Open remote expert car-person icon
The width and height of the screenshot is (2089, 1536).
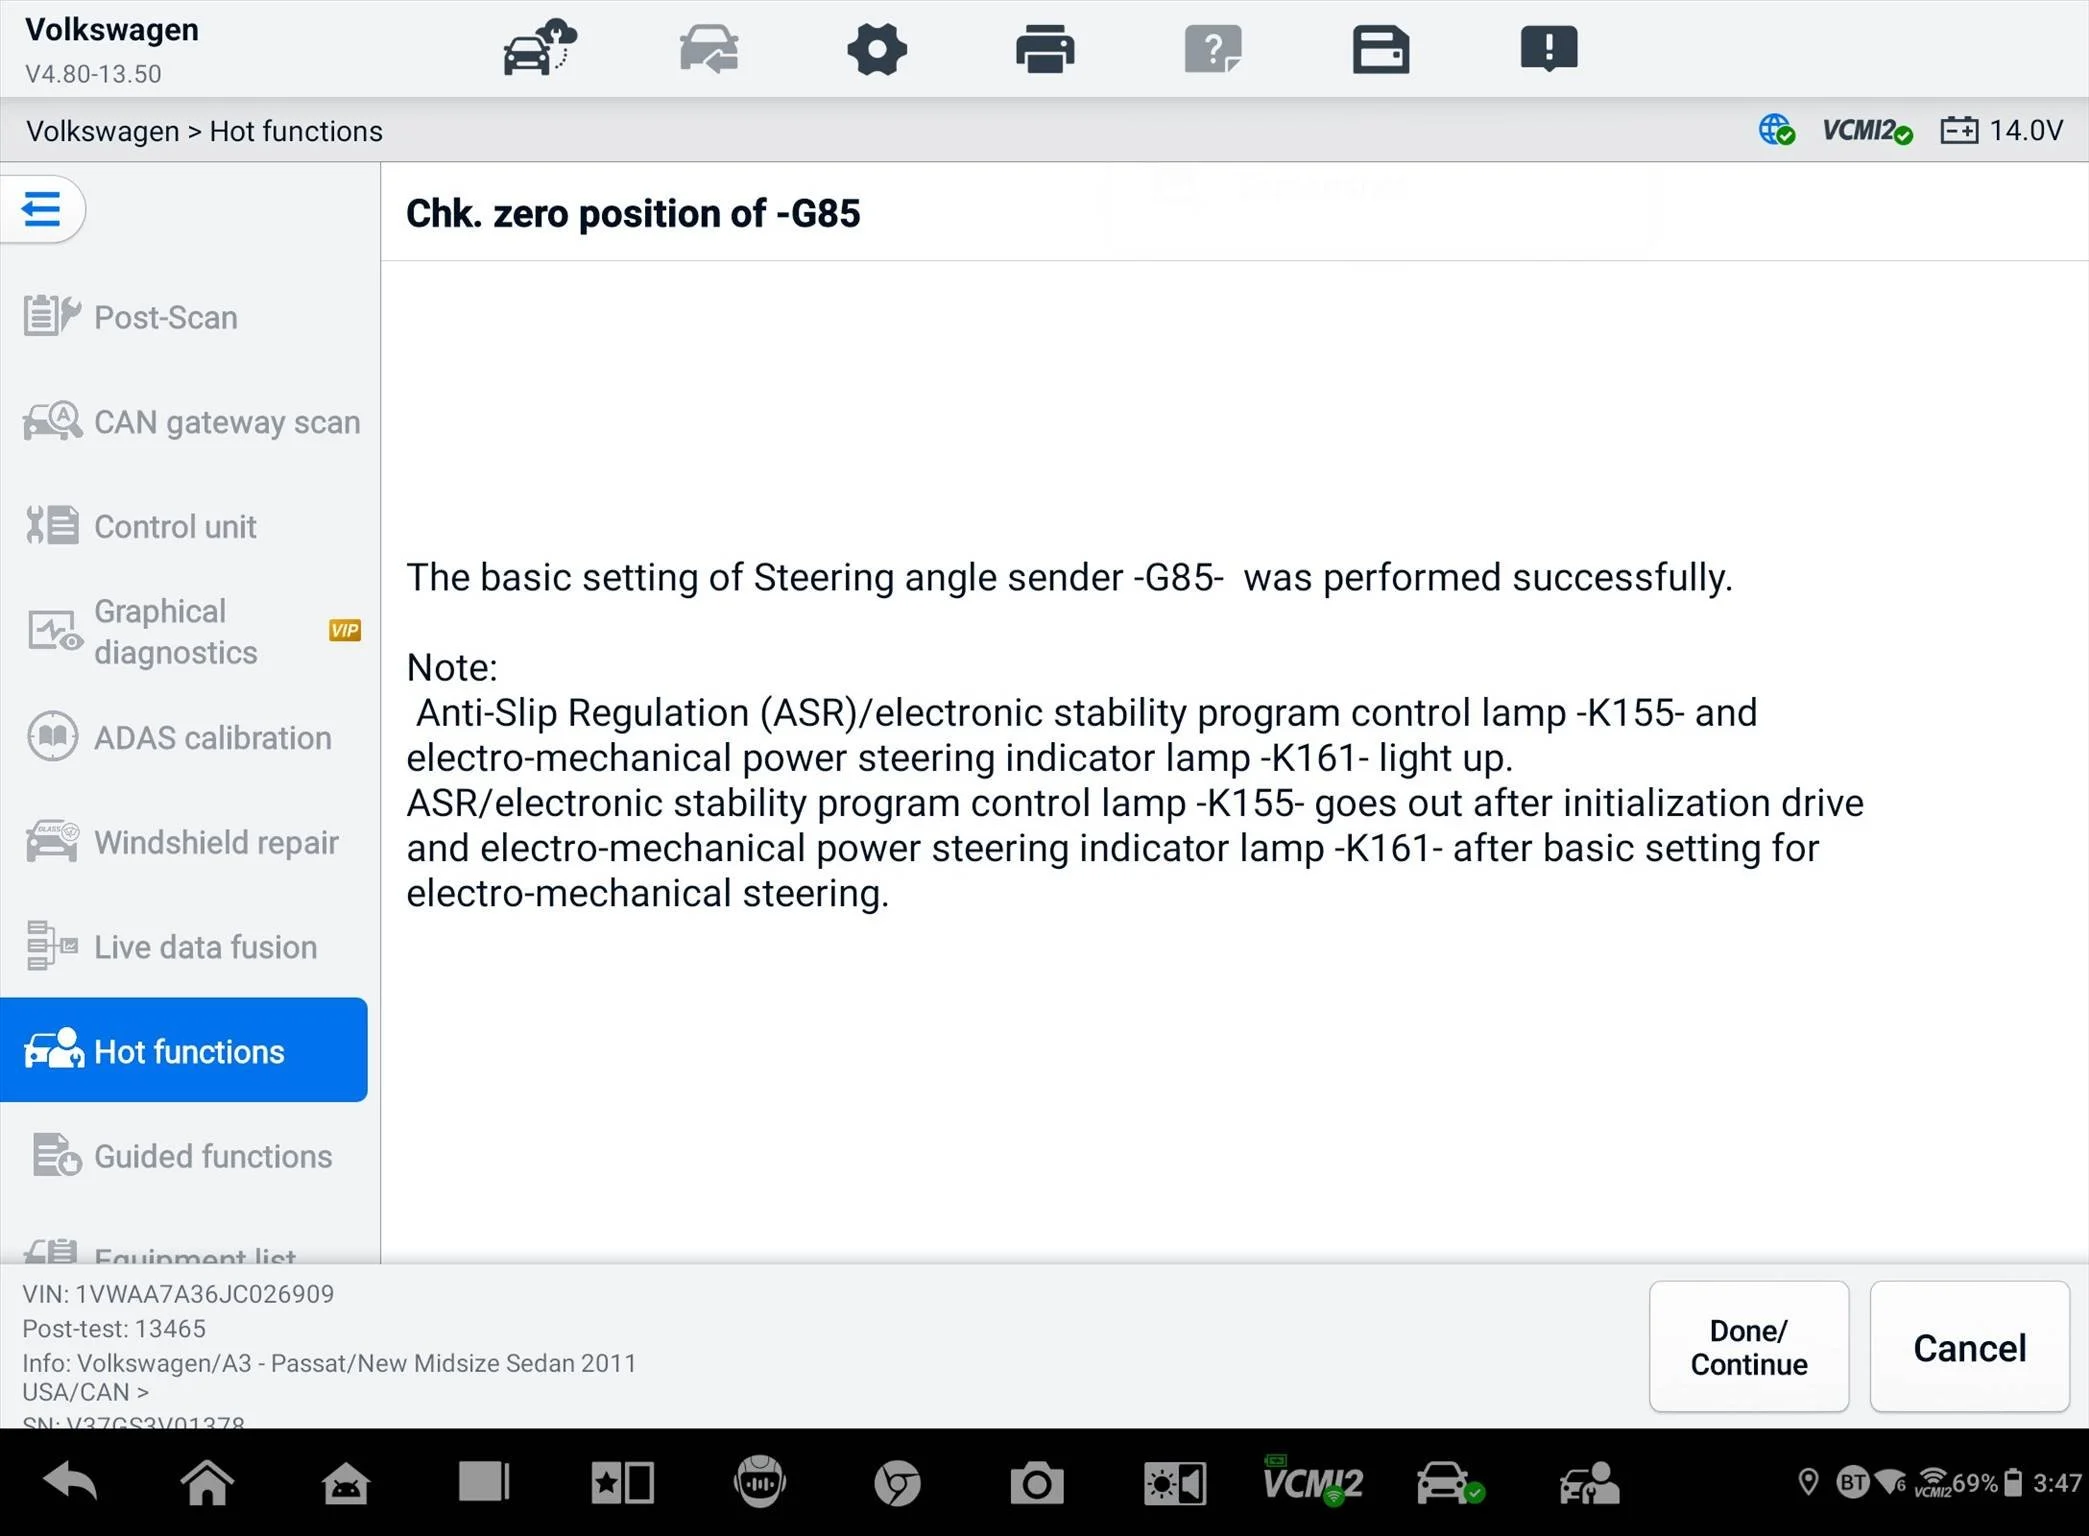pos(1589,1483)
